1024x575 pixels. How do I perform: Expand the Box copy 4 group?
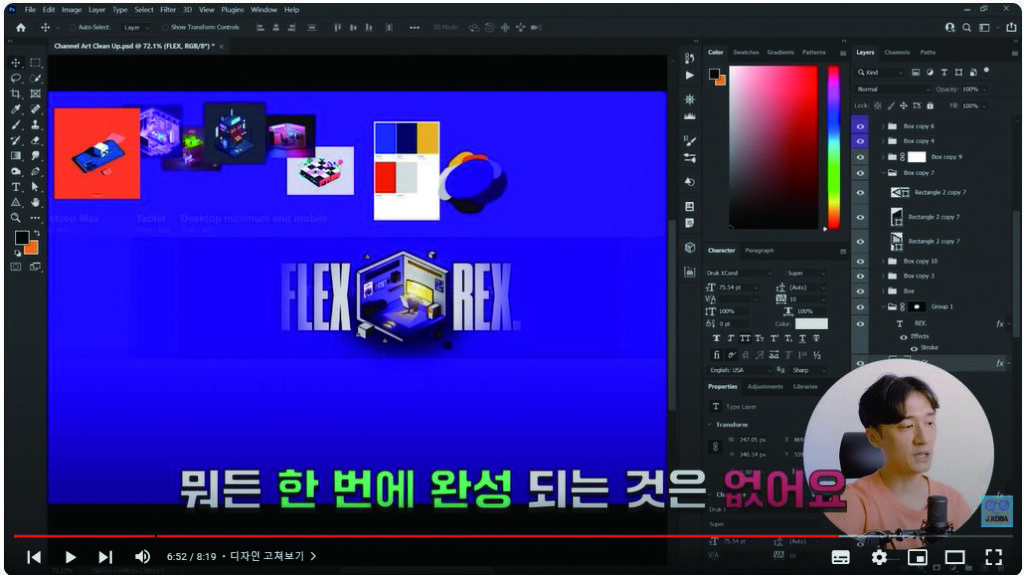883,141
